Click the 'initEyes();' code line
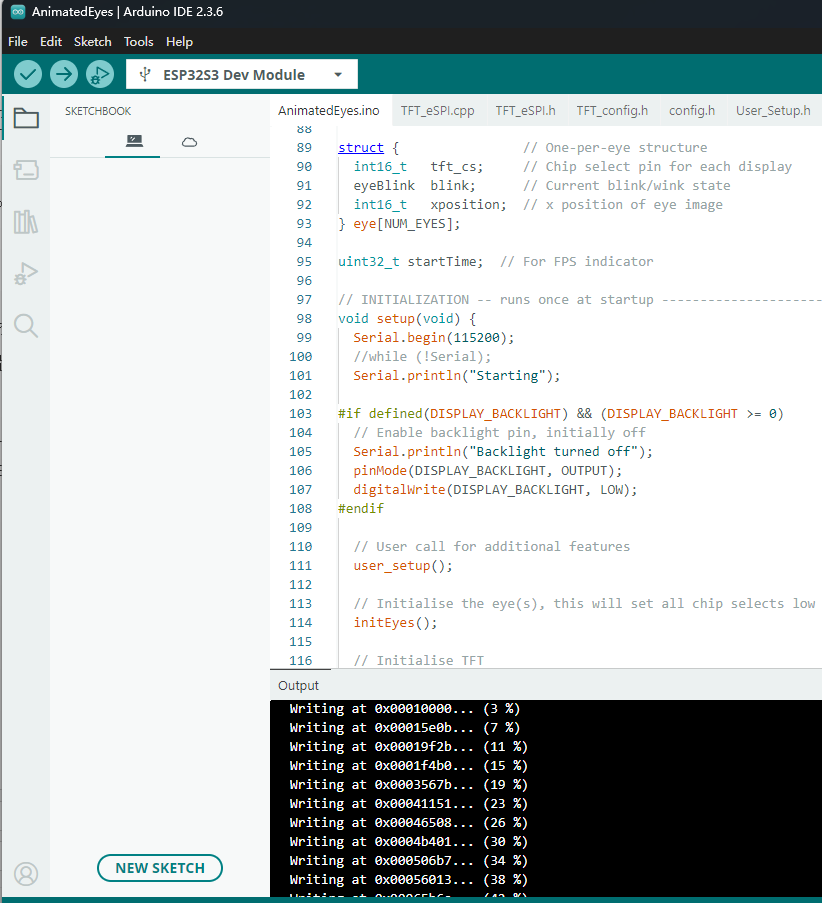The height and width of the screenshot is (903, 822). 395,623
